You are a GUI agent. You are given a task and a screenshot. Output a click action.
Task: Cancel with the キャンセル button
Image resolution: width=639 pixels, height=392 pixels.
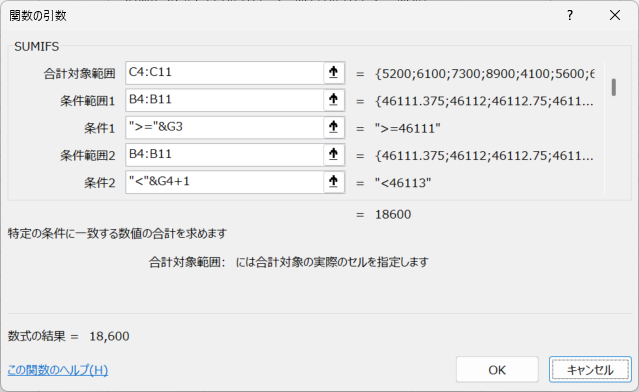(590, 370)
